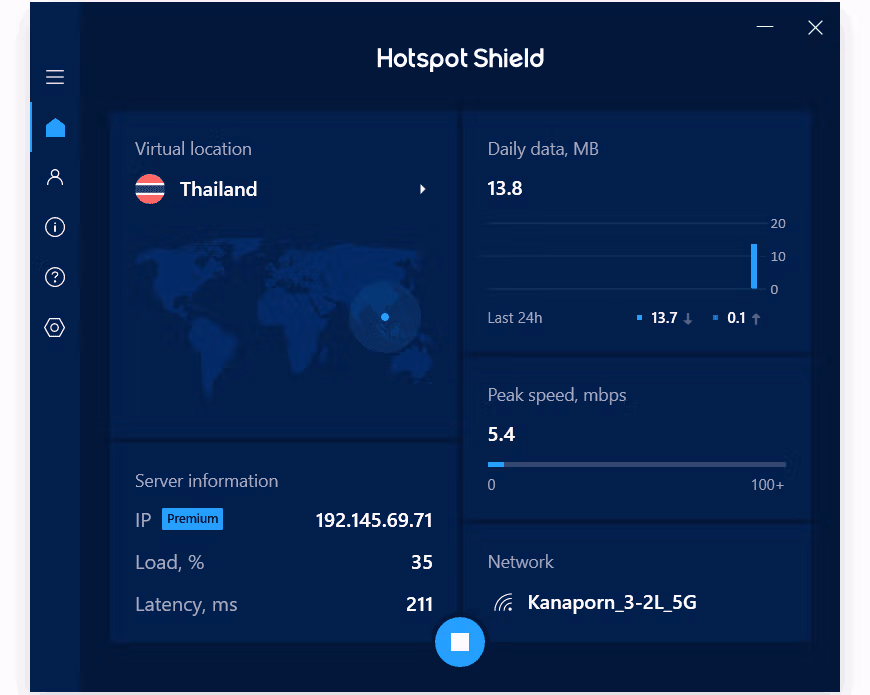Click the download amount 13.7
Image resolution: width=870 pixels, height=695 pixels.
click(664, 318)
